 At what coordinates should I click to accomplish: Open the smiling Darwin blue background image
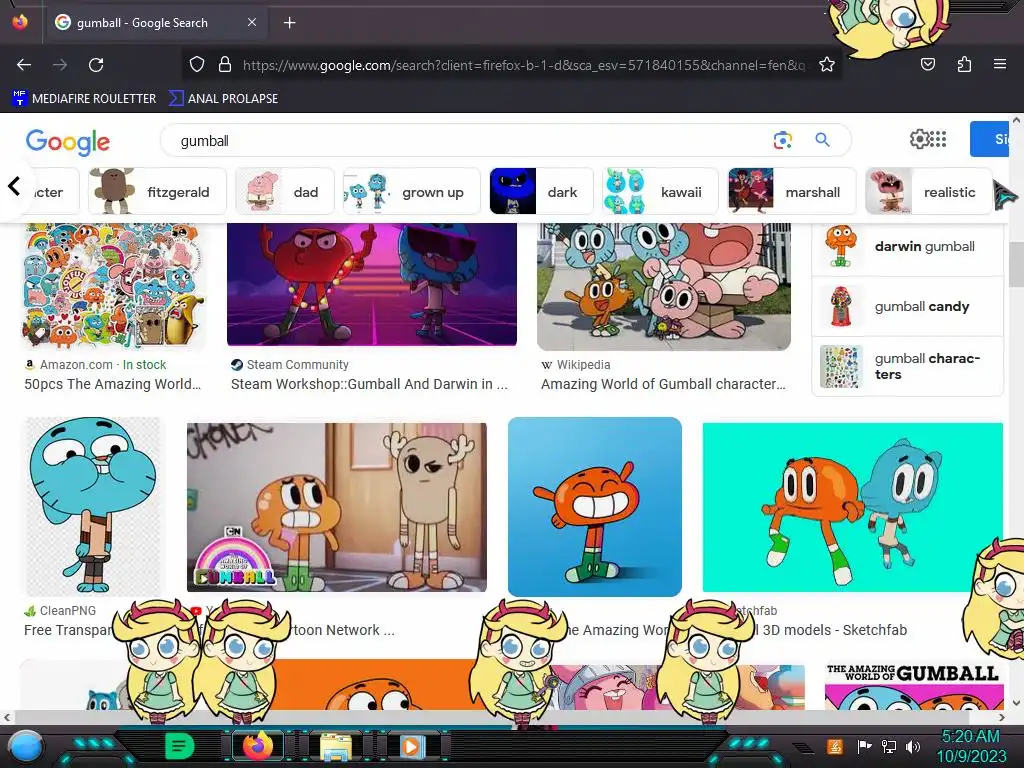pyautogui.click(x=595, y=507)
